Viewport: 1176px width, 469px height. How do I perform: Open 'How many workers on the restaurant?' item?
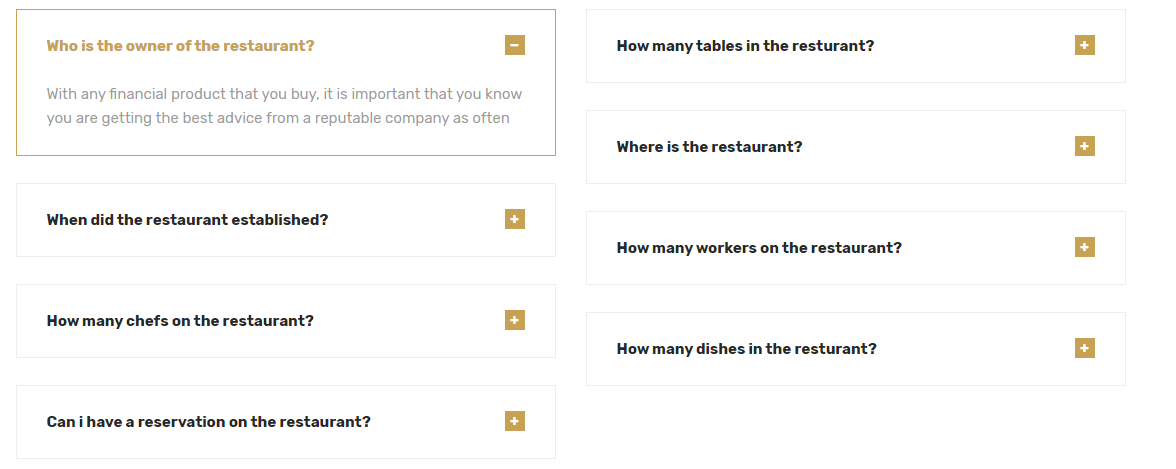pyautogui.click(x=759, y=248)
